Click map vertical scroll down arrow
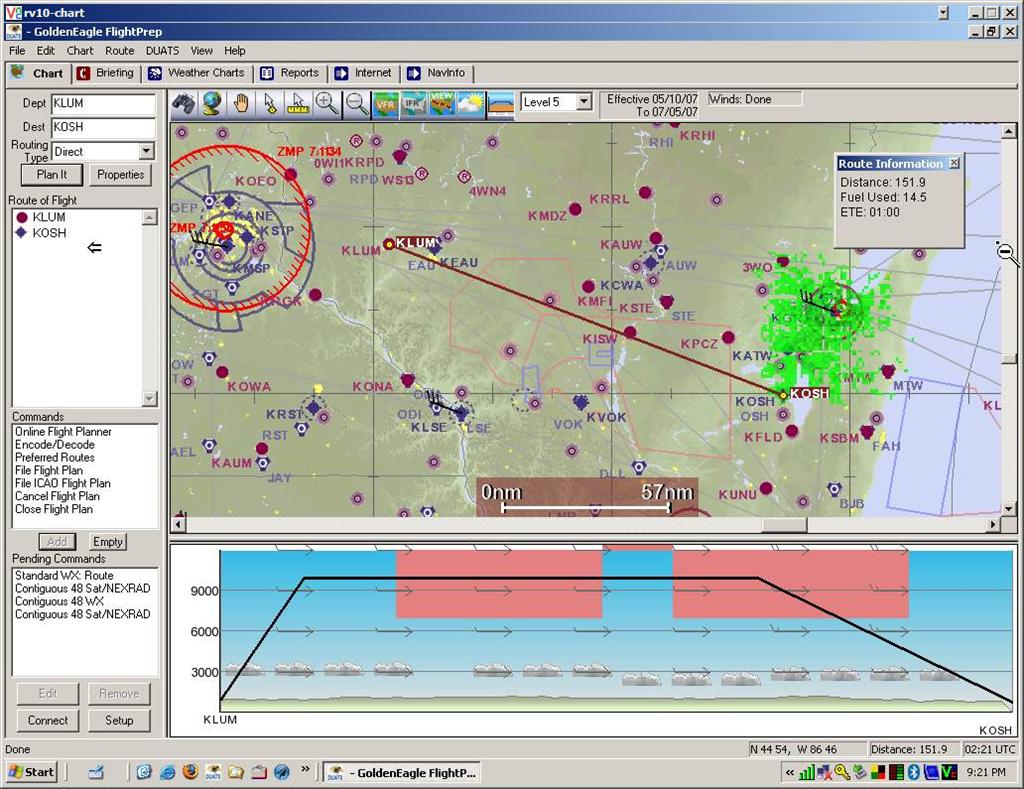This screenshot has width=1024, height=789. (x=1009, y=509)
